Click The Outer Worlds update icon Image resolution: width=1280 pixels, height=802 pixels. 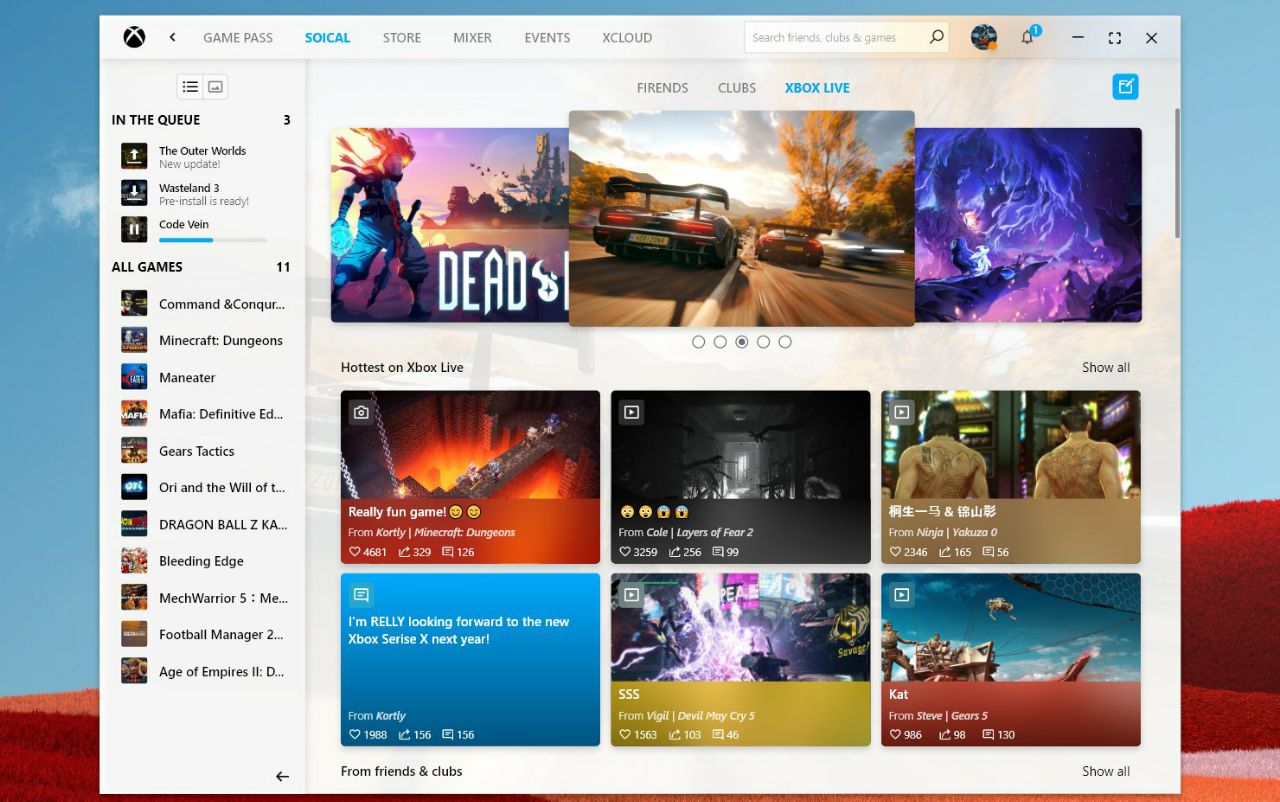134,156
